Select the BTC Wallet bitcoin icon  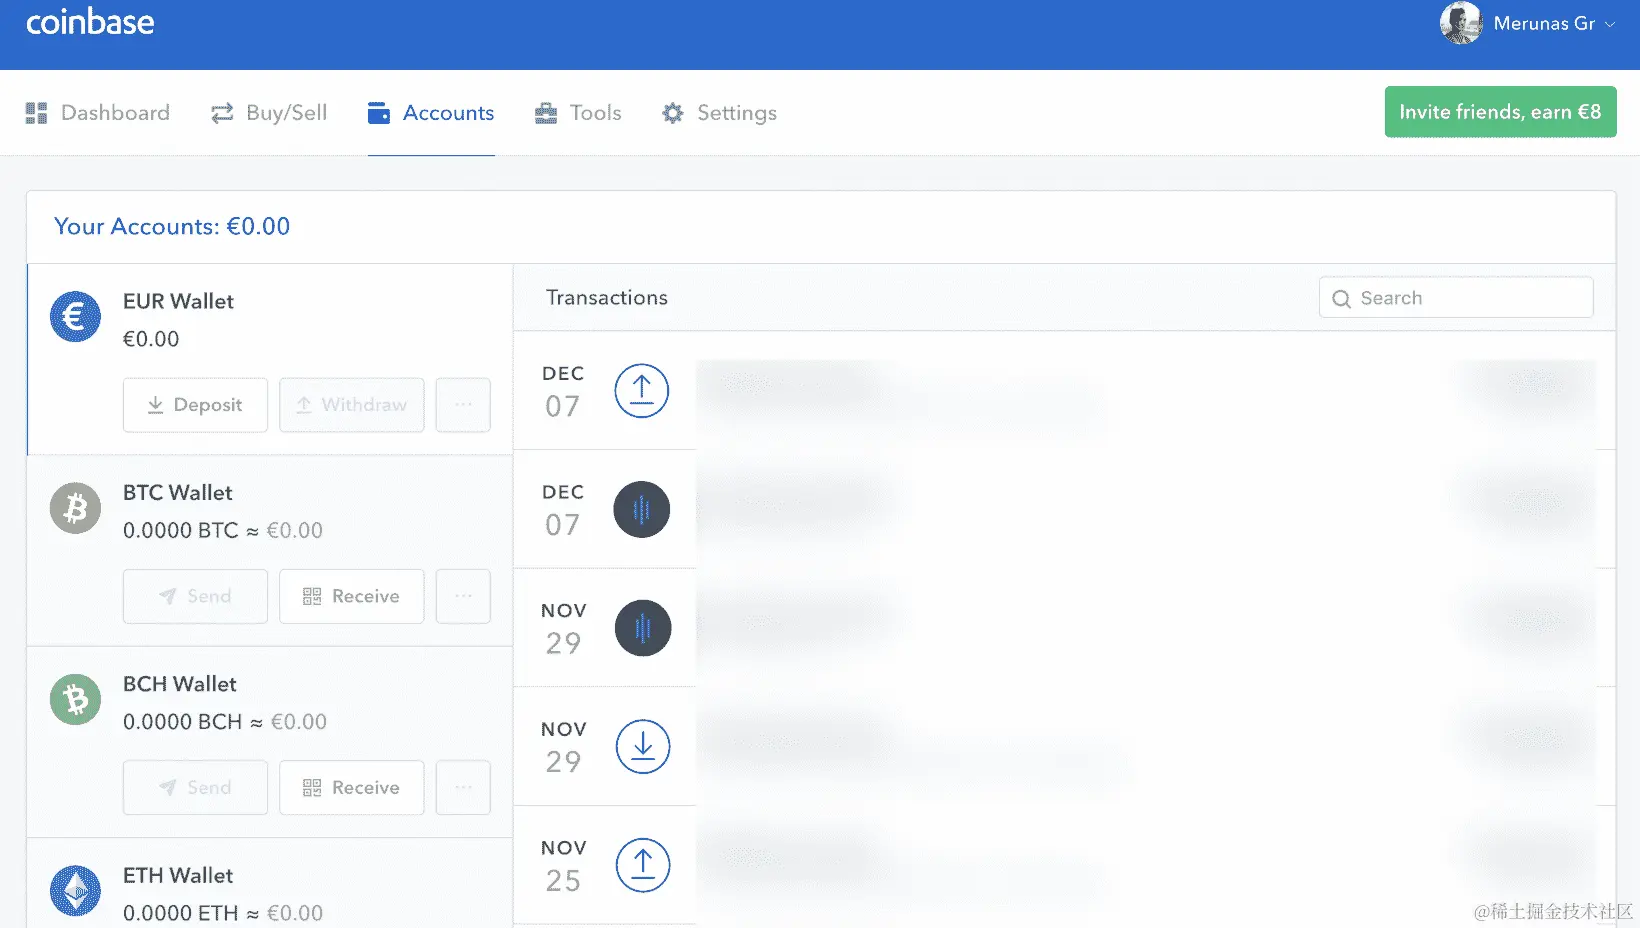tap(76, 508)
